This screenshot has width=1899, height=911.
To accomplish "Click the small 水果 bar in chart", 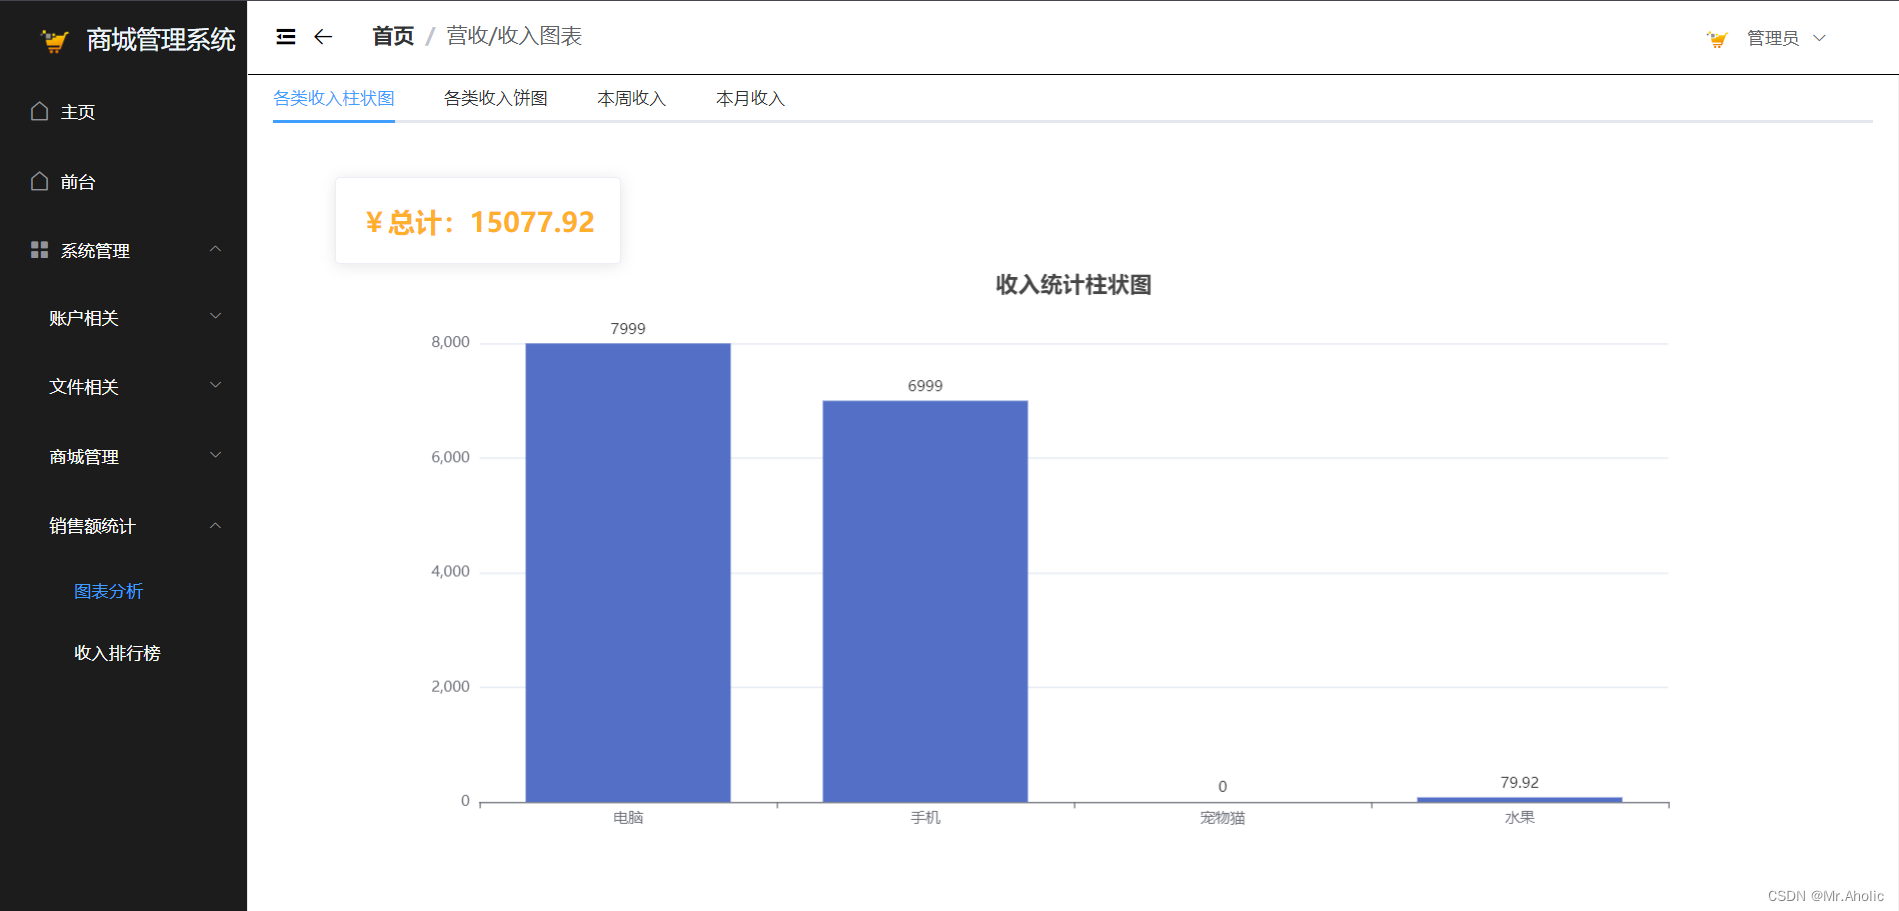I will (1519, 799).
